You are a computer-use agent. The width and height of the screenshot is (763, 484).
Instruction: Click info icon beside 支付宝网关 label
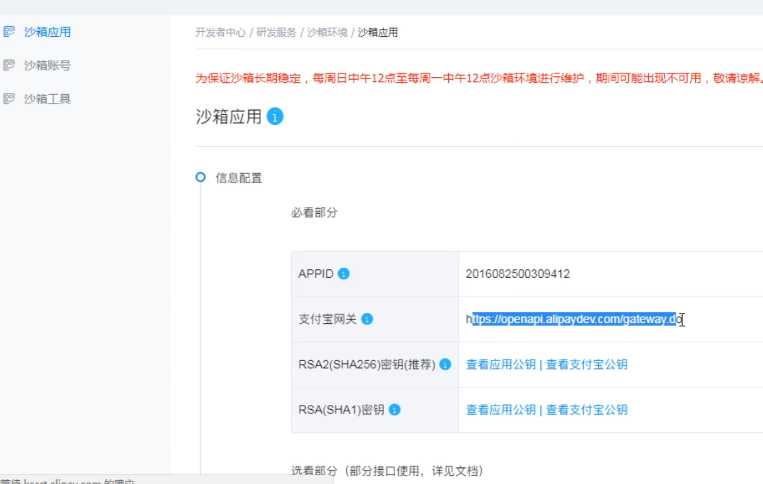pyautogui.click(x=367, y=319)
